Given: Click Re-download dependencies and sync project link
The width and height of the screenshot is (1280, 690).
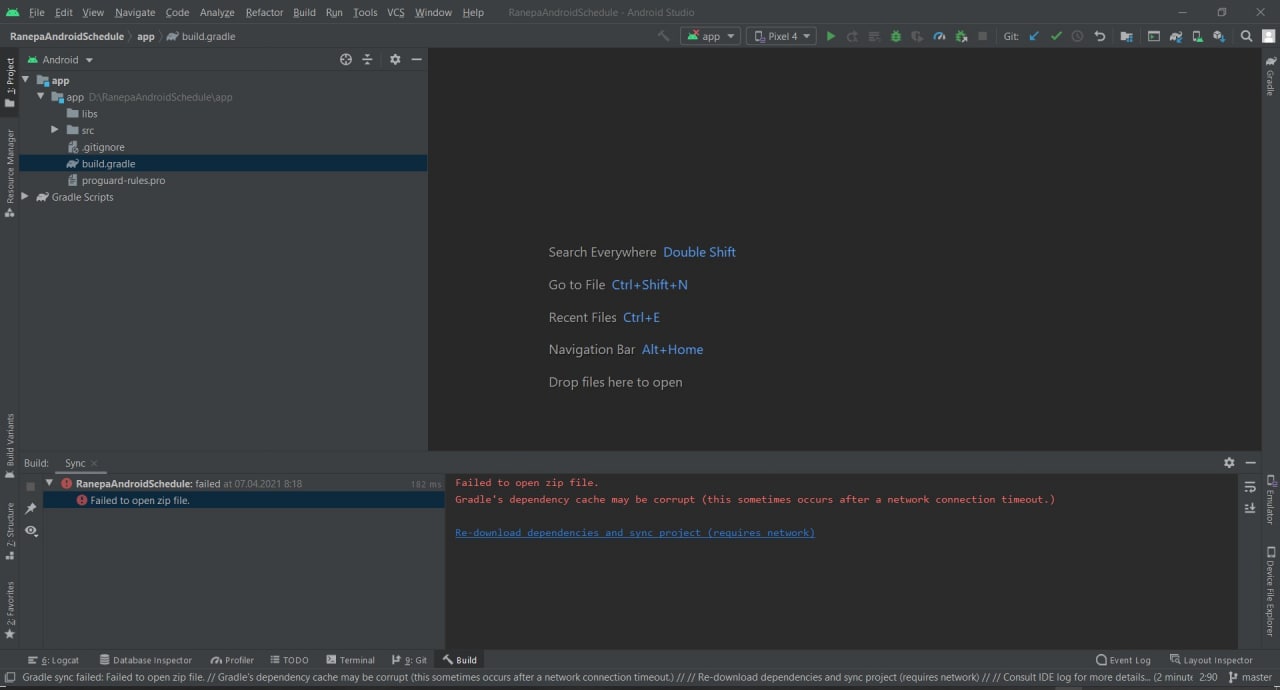Looking at the screenshot, I should (635, 533).
